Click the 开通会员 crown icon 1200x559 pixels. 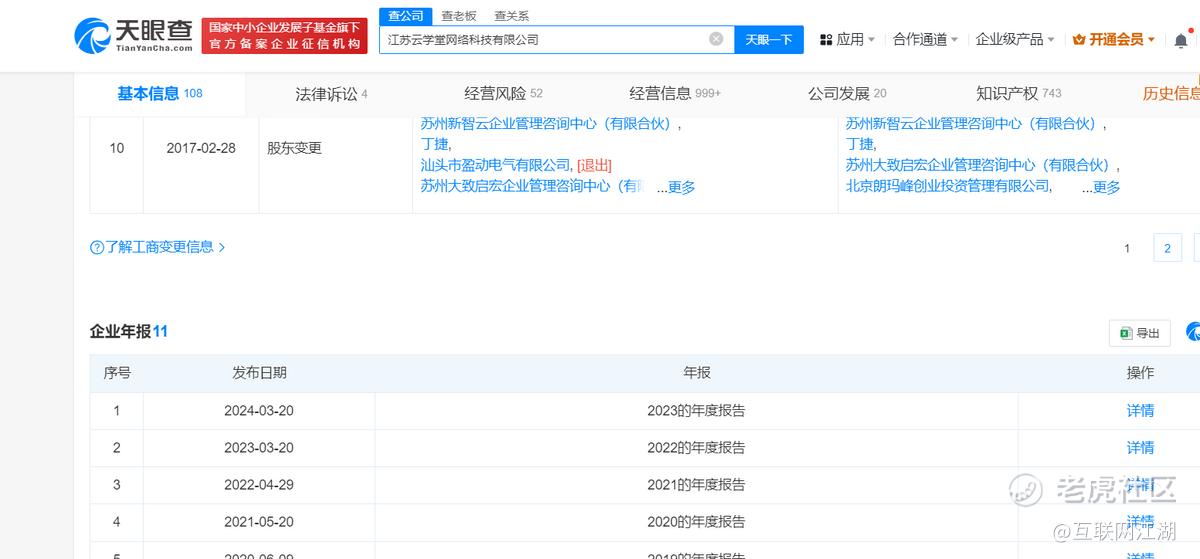[1079, 40]
